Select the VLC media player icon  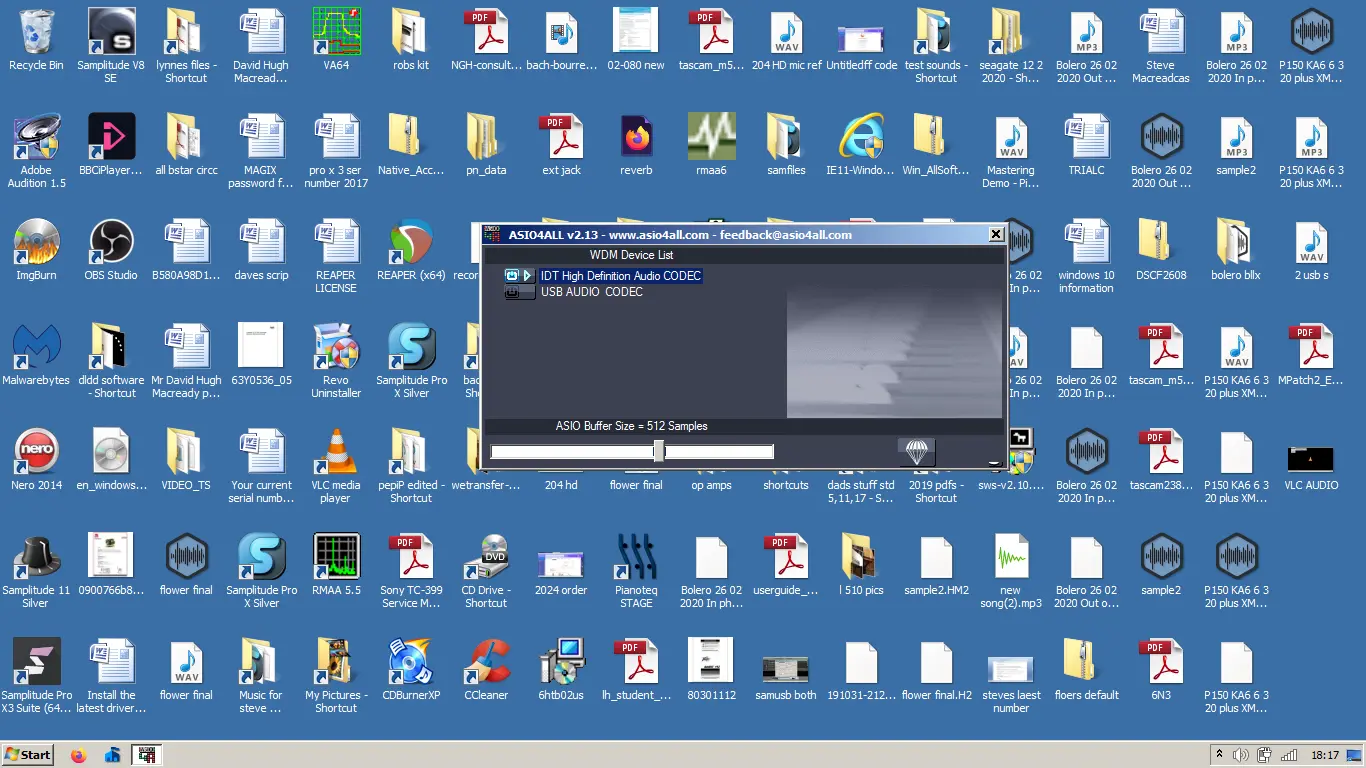(335, 453)
